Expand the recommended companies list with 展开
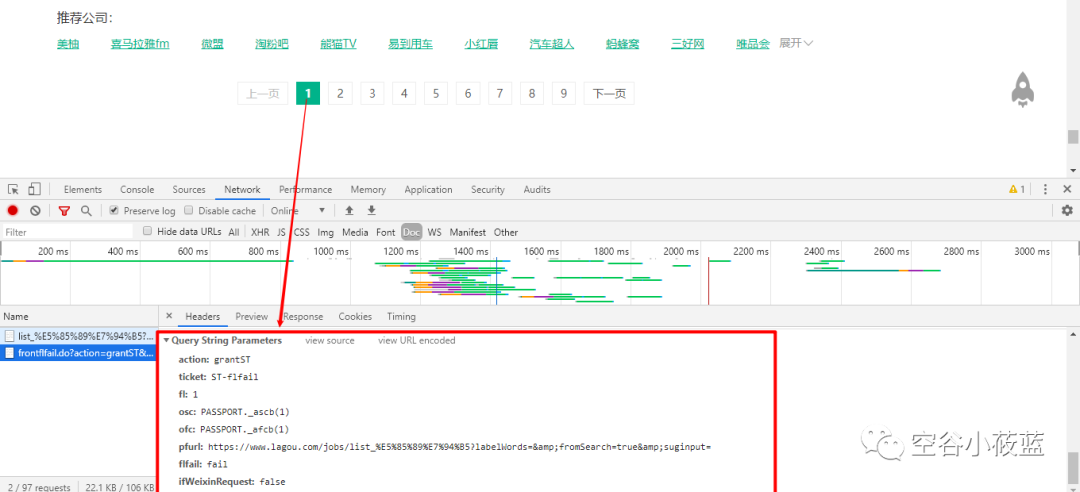 796,43
